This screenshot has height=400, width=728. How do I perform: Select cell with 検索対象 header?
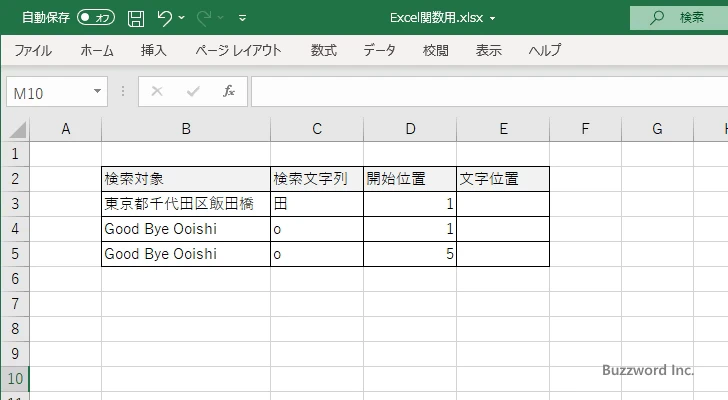pos(186,179)
